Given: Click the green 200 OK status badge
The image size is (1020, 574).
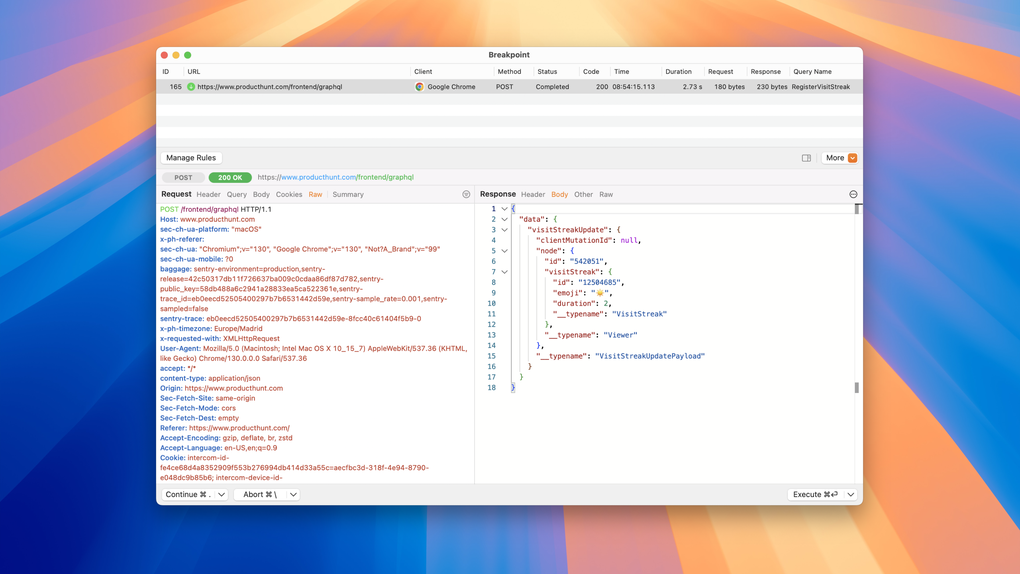Looking at the screenshot, I should coord(230,178).
